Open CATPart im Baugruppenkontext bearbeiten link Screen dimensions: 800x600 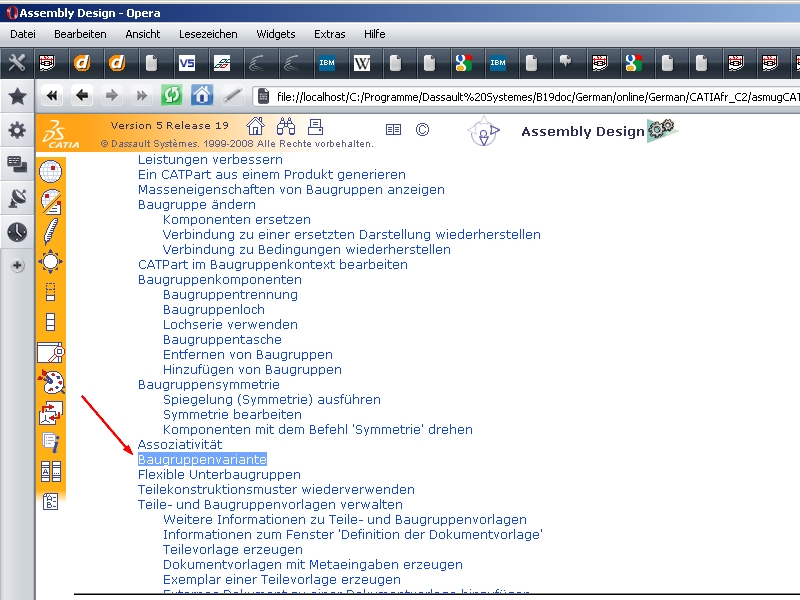273,264
